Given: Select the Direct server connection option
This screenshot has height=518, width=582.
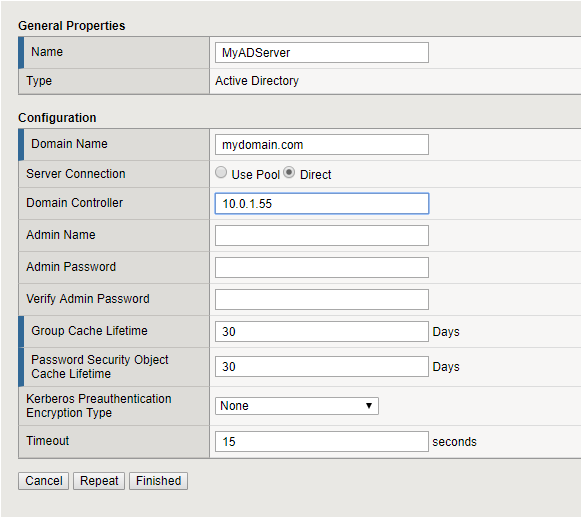Looking at the screenshot, I should [x=289, y=173].
